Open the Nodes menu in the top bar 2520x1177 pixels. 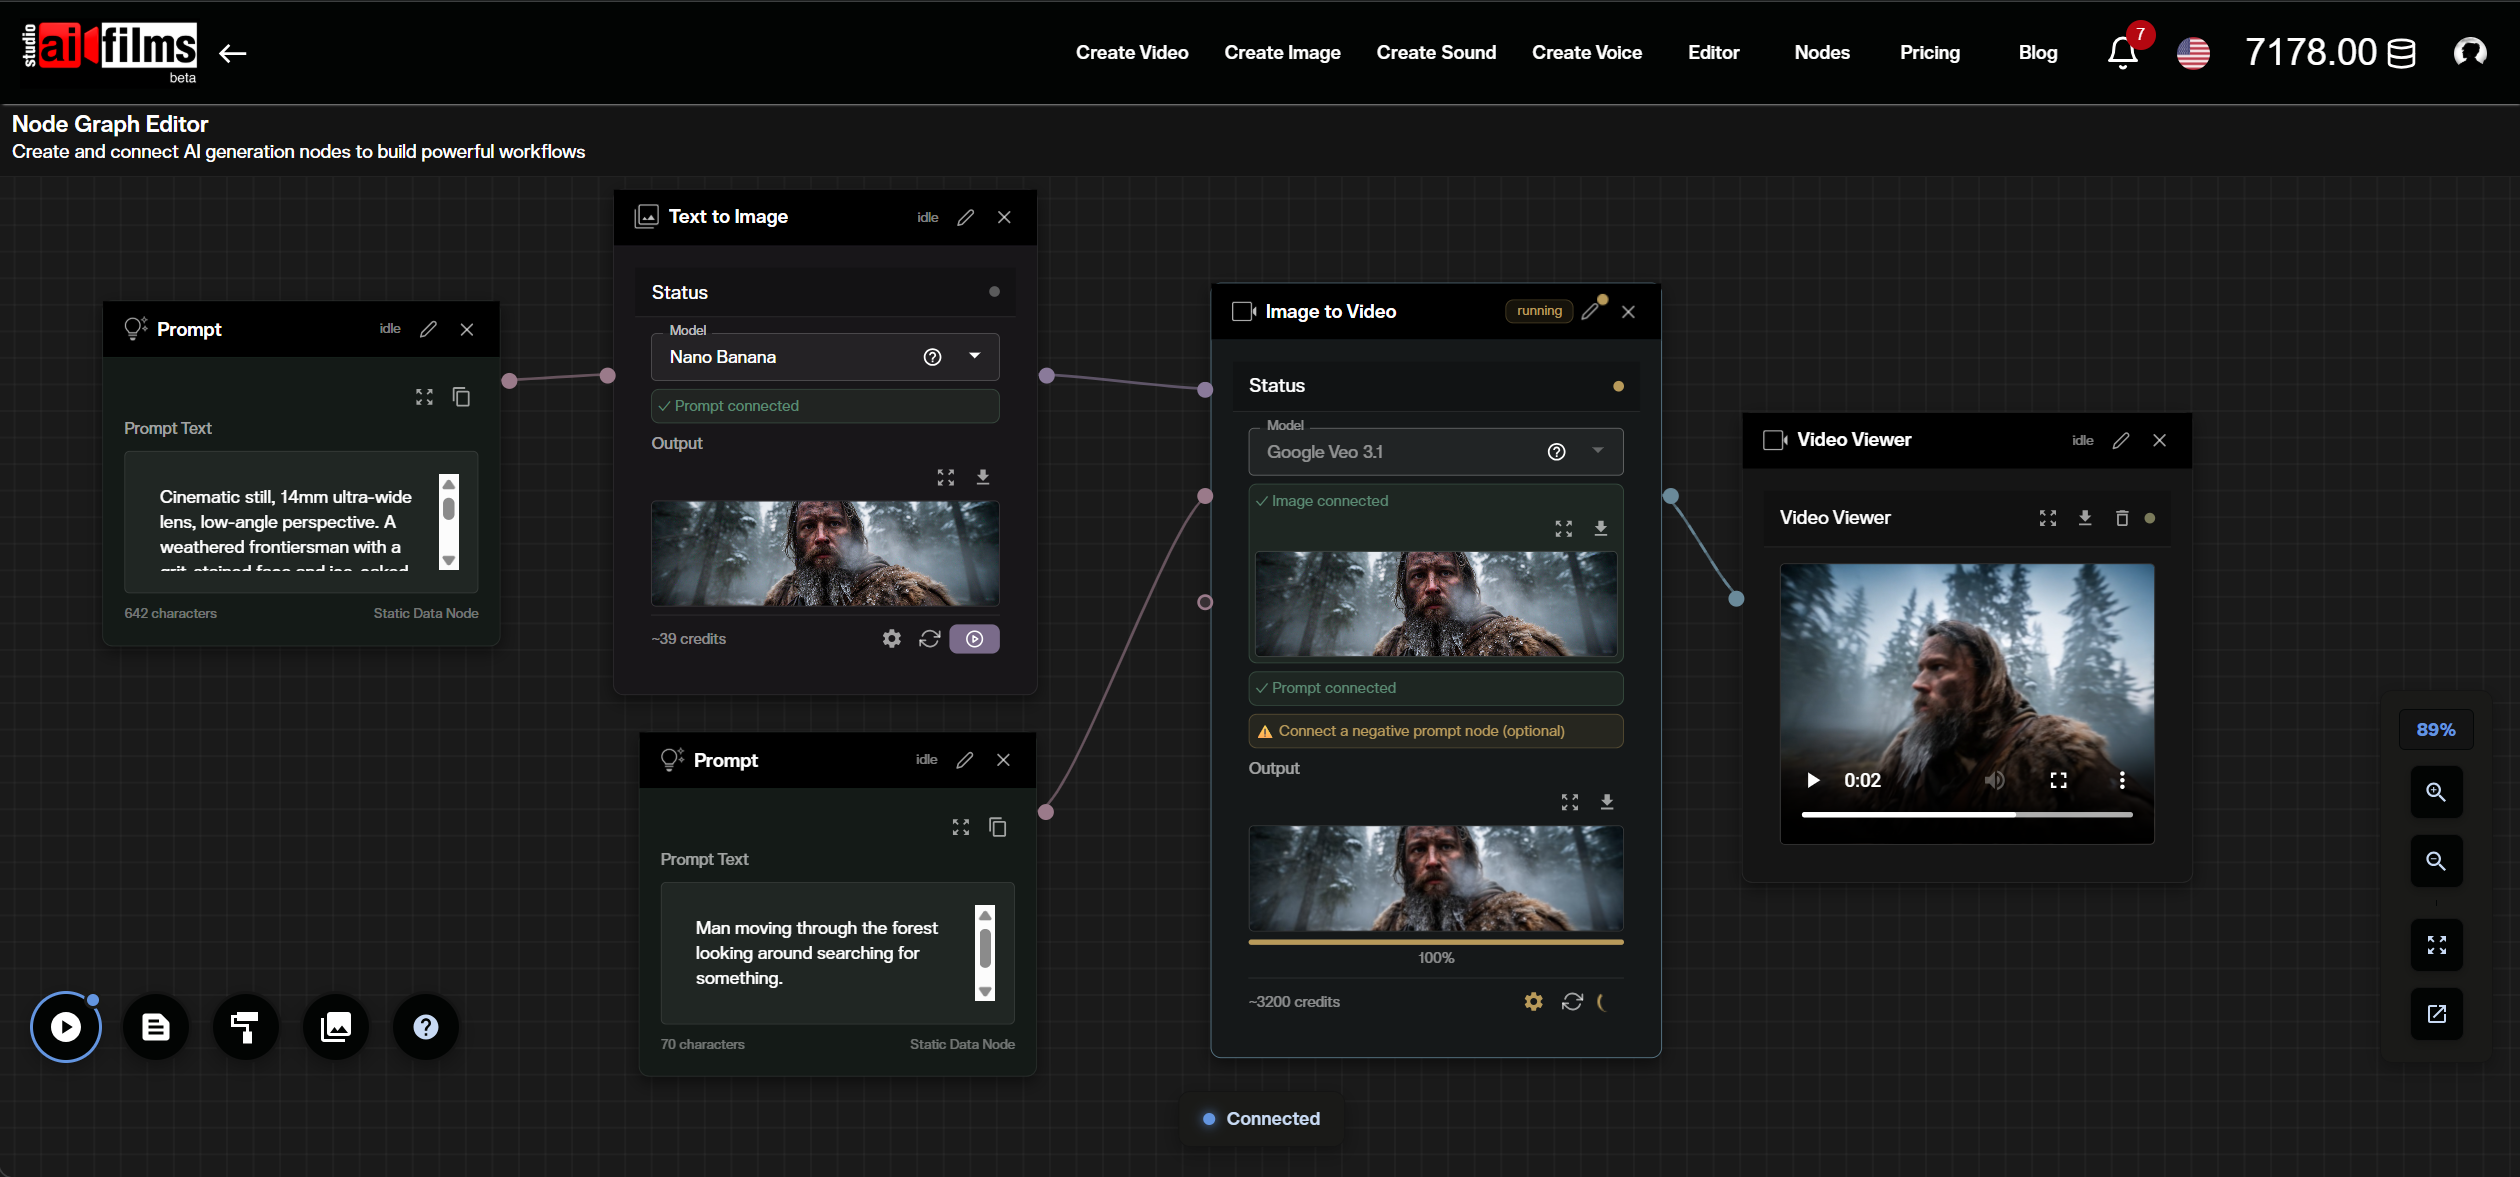1822,52
